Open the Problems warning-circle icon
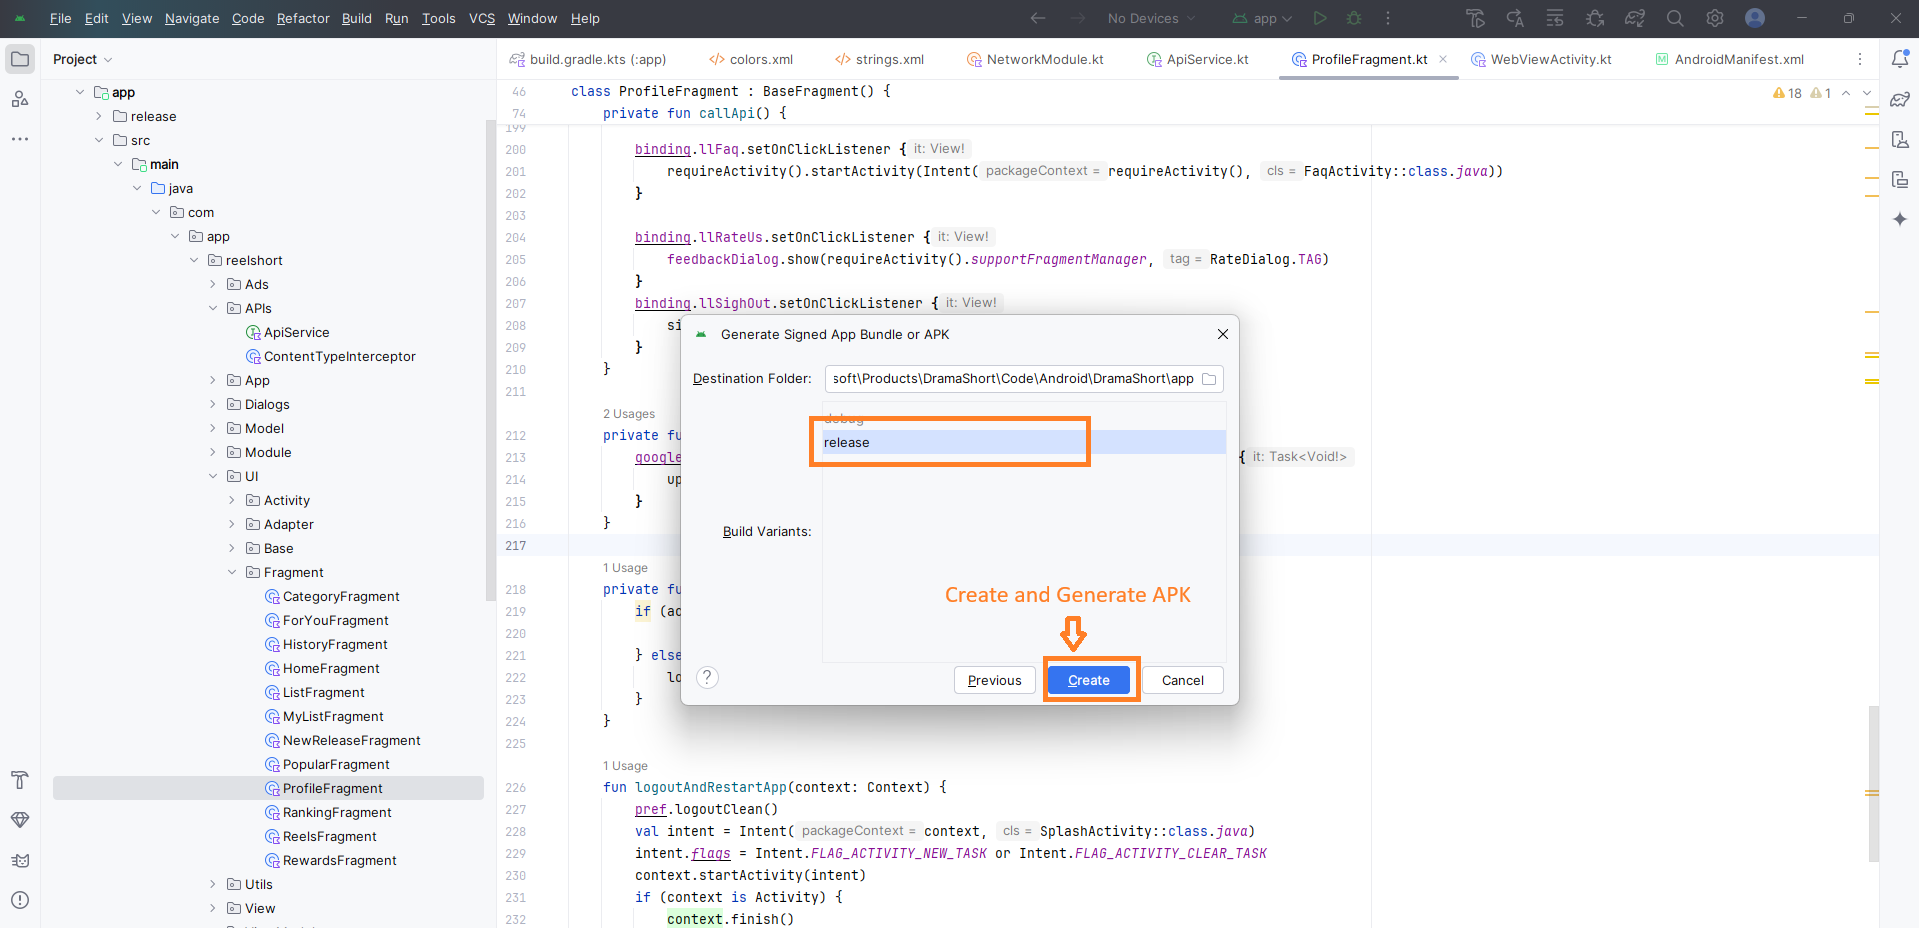Image resolution: width=1919 pixels, height=928 pixels. [x=20, y=900]
